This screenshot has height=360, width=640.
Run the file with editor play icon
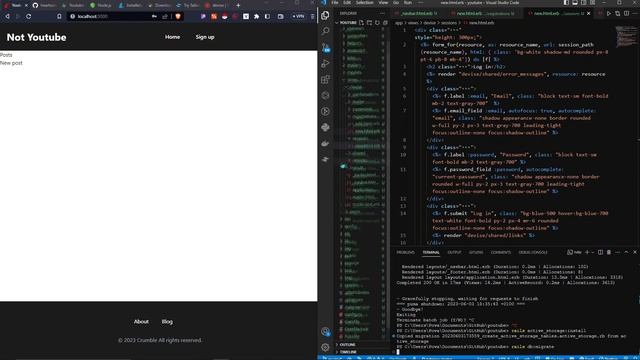pos(609,13)
